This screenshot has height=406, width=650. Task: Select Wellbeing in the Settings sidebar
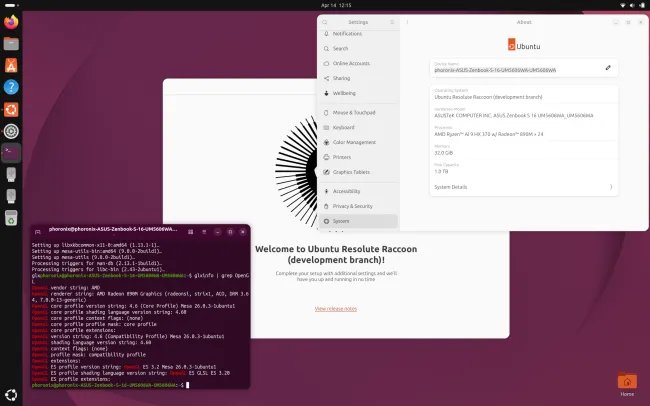pos(359,93)
